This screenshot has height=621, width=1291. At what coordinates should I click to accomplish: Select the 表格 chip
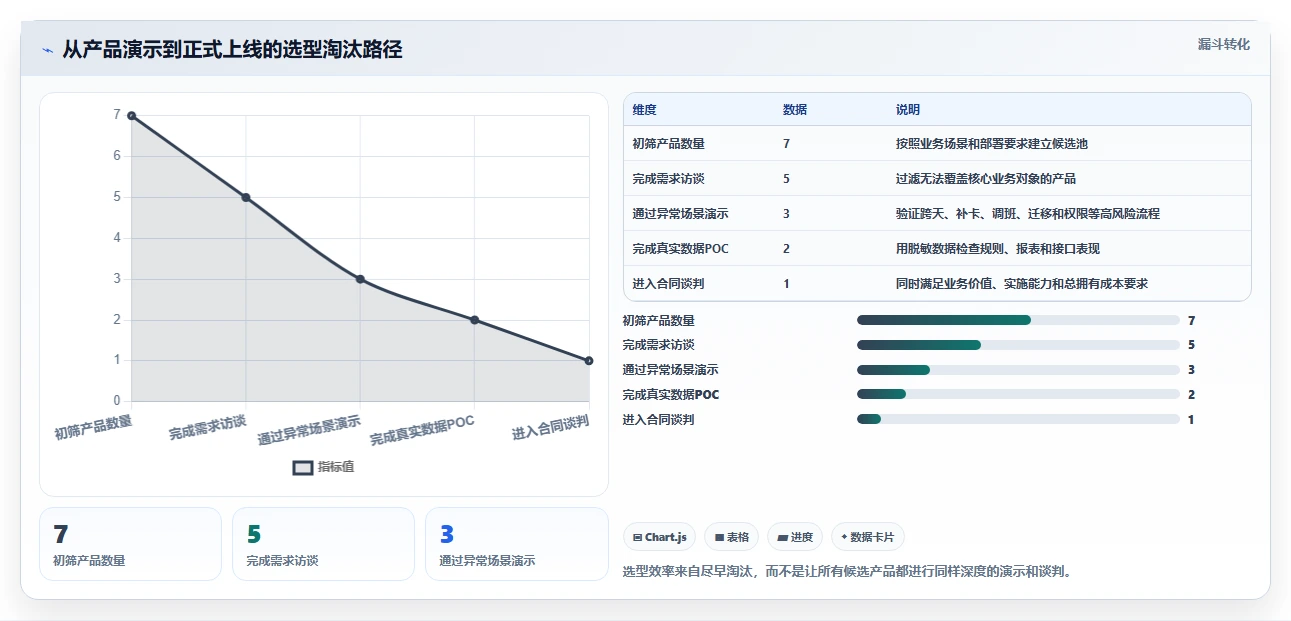(732, 537)
